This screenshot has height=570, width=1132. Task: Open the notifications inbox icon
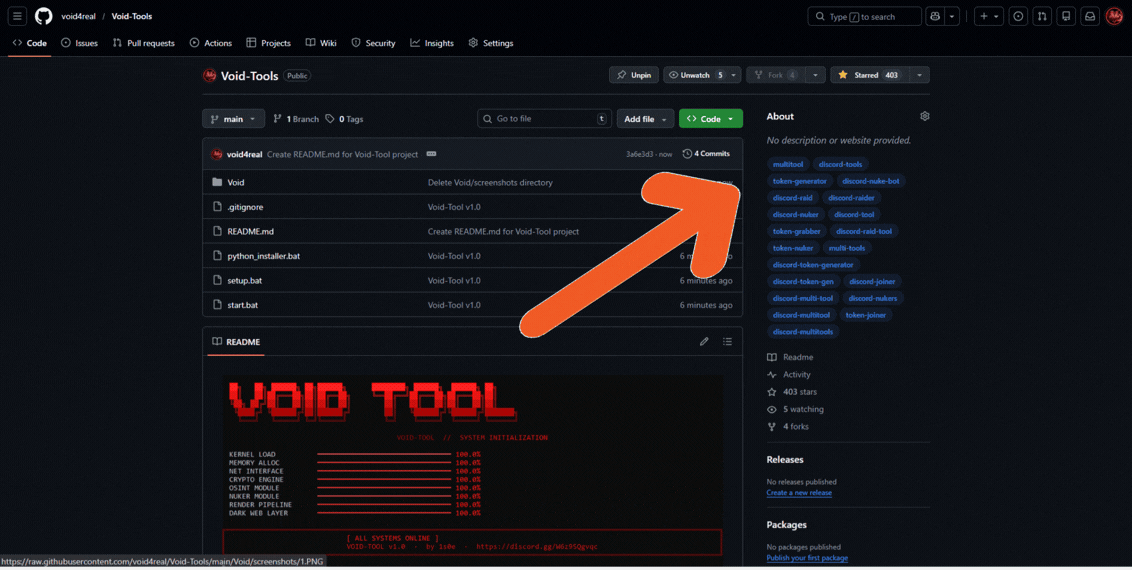1090,16
